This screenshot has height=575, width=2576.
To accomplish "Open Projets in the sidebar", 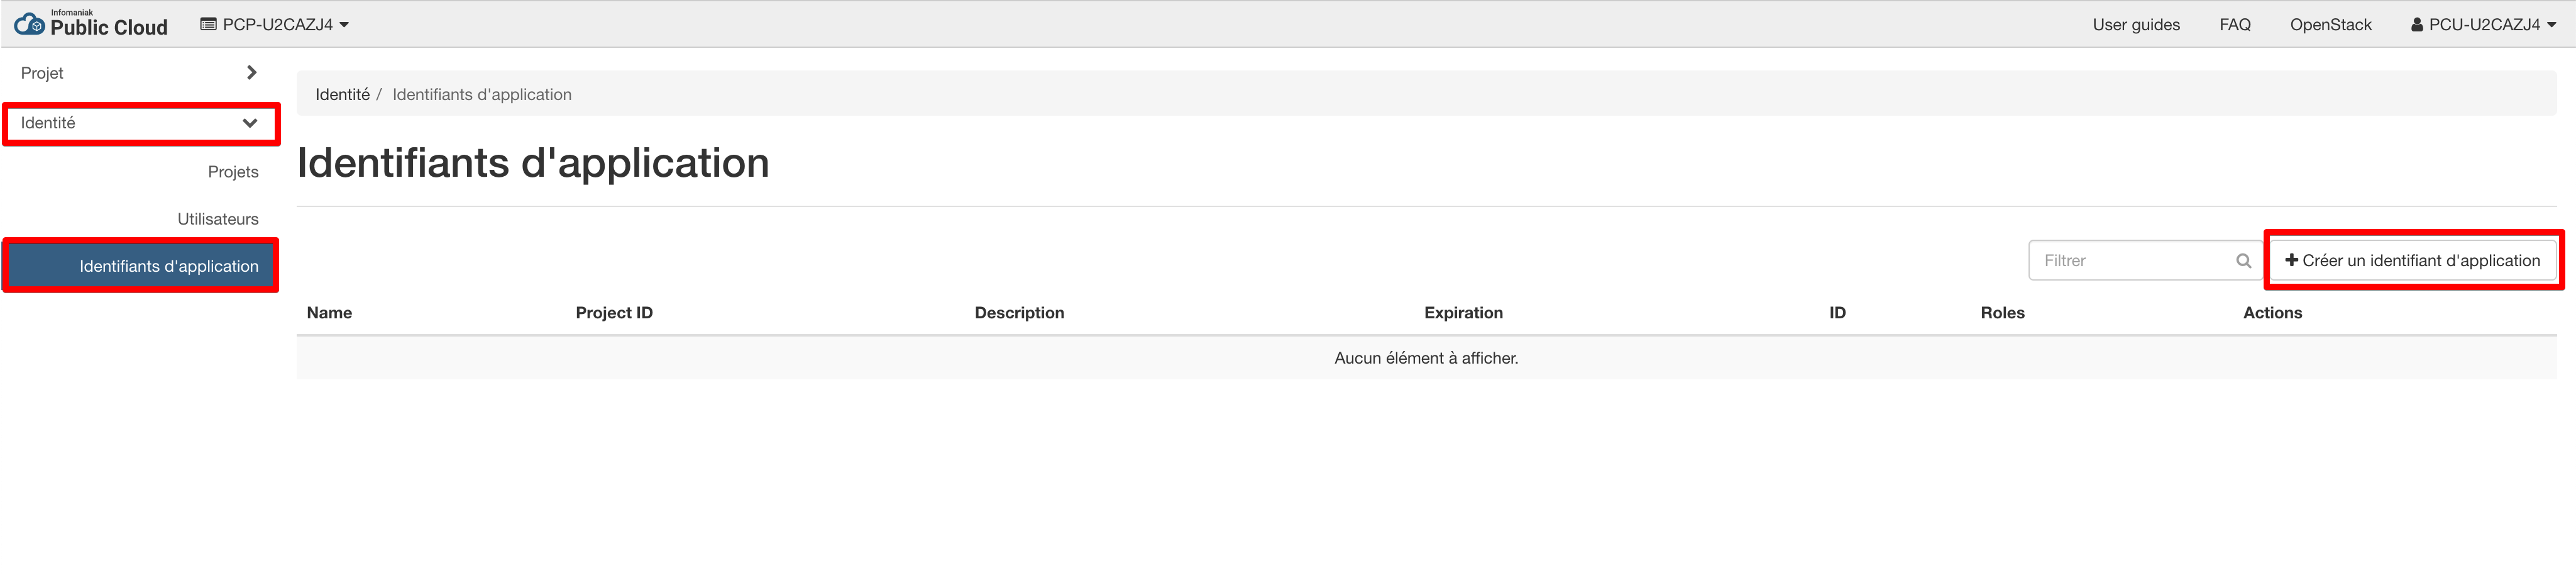I will (233, 172).
